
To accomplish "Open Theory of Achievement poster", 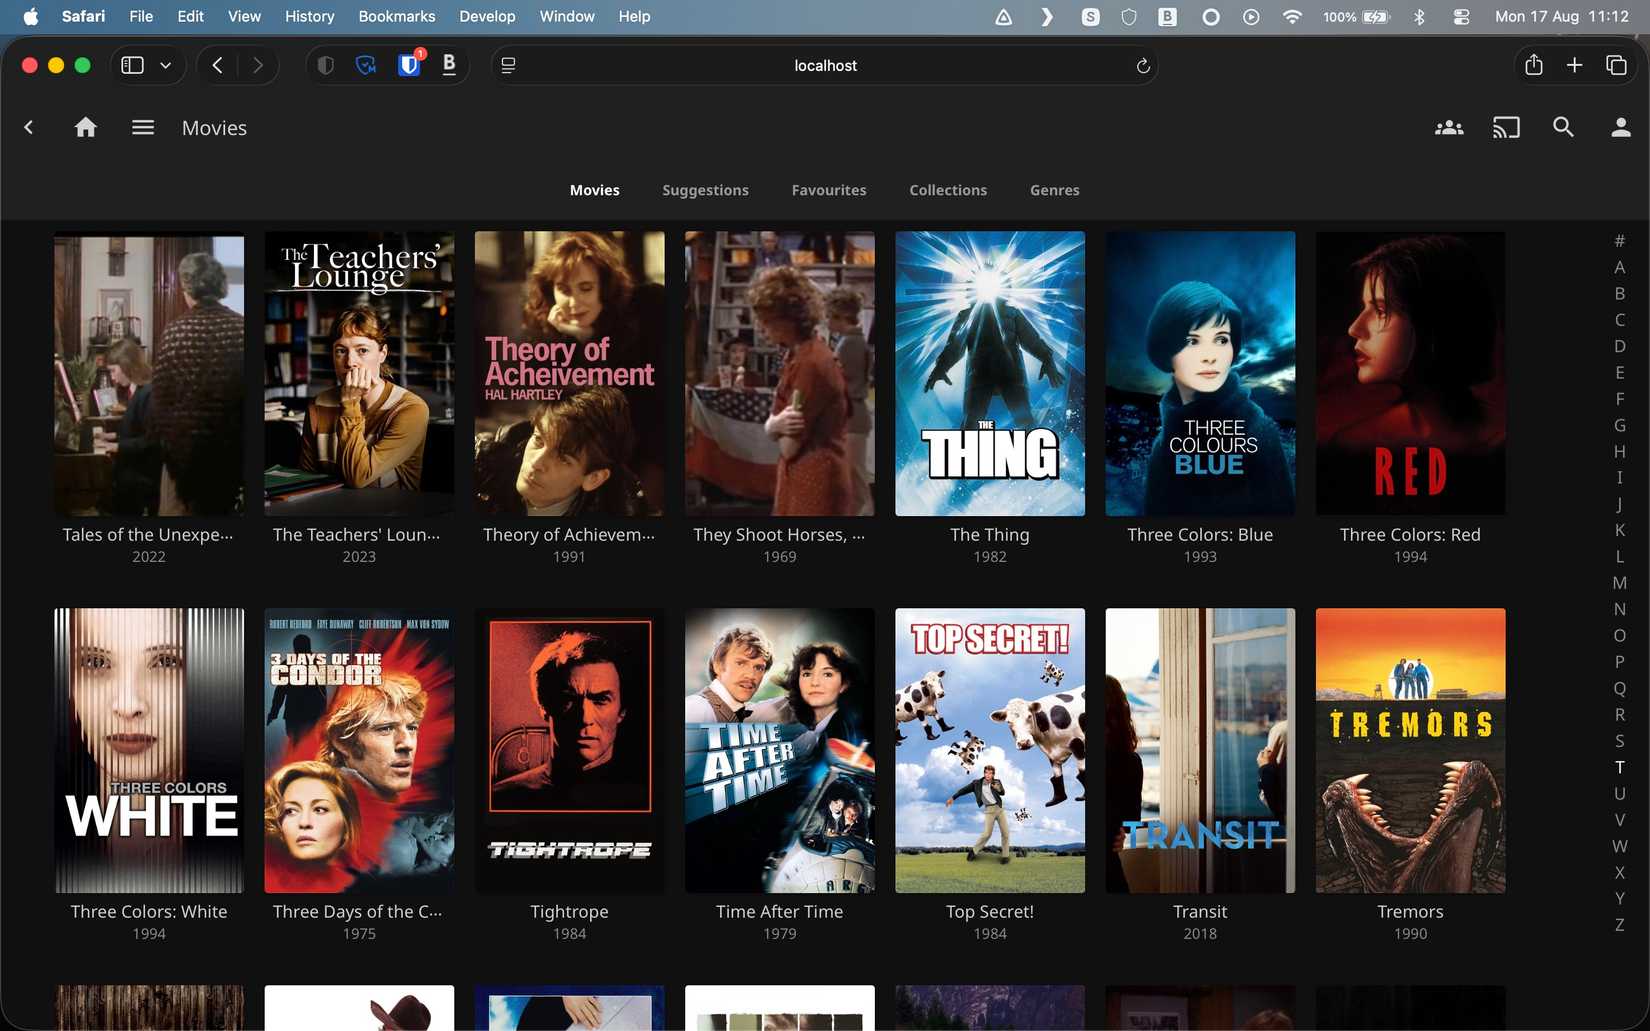I will point(569,374).
